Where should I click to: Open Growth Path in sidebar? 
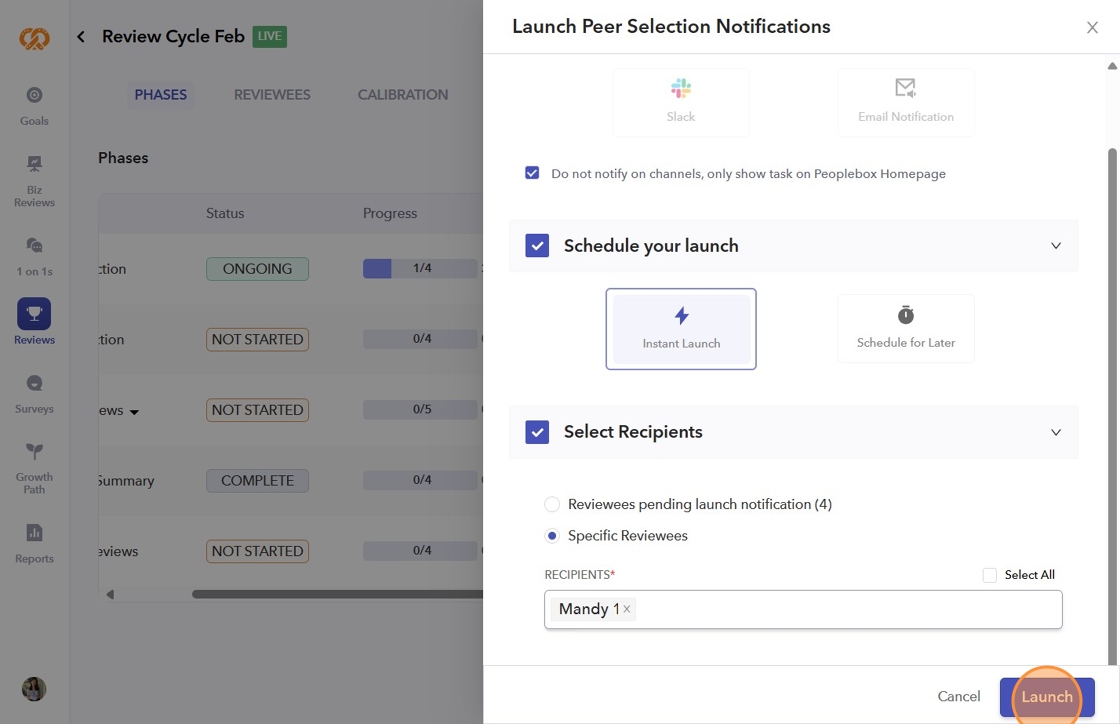(x=34, y=467)
